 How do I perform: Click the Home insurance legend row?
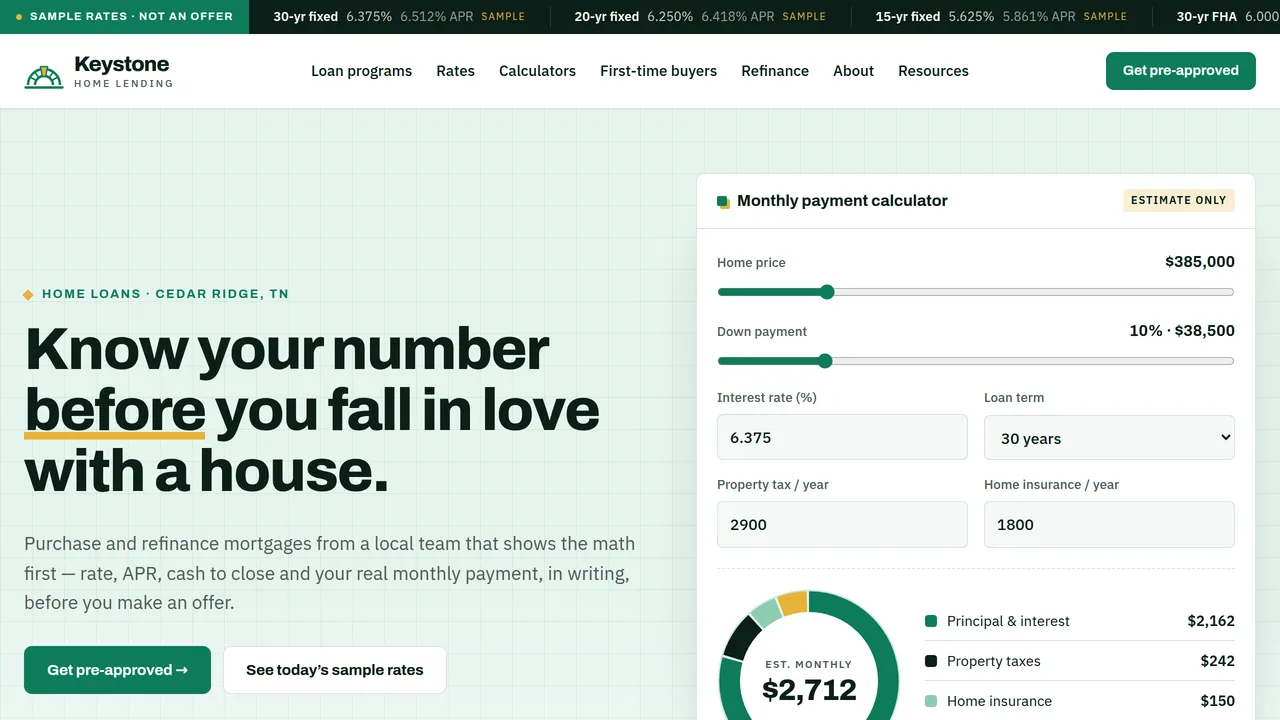(x=1080, y=701)
